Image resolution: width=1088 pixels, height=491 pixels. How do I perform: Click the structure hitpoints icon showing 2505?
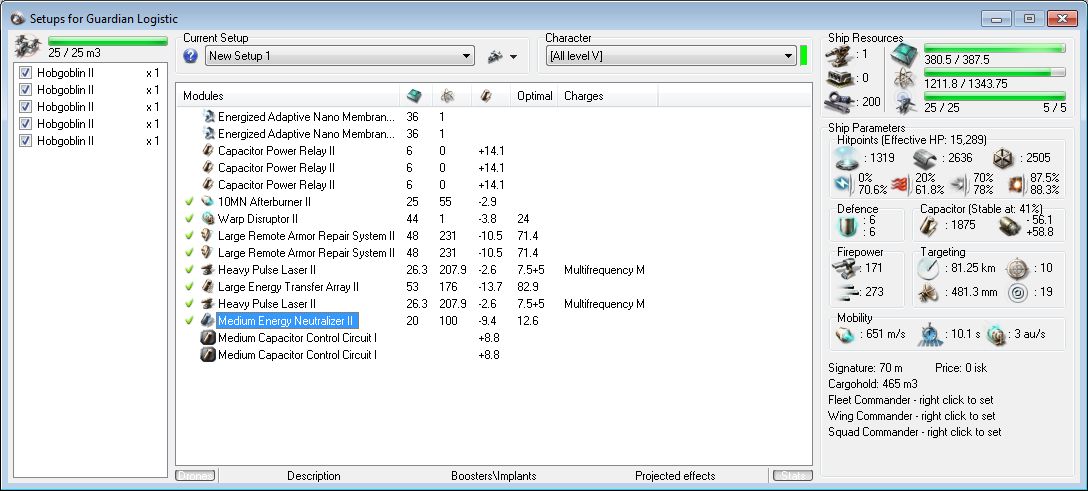[x=1003, y=158]
